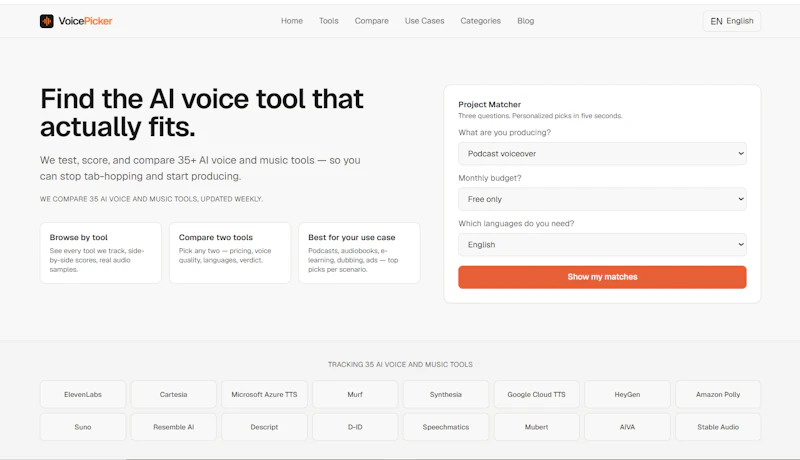Click the 'Monthly budget?' label
Screen dimensions: 800x460
click(x=490, y=178)
